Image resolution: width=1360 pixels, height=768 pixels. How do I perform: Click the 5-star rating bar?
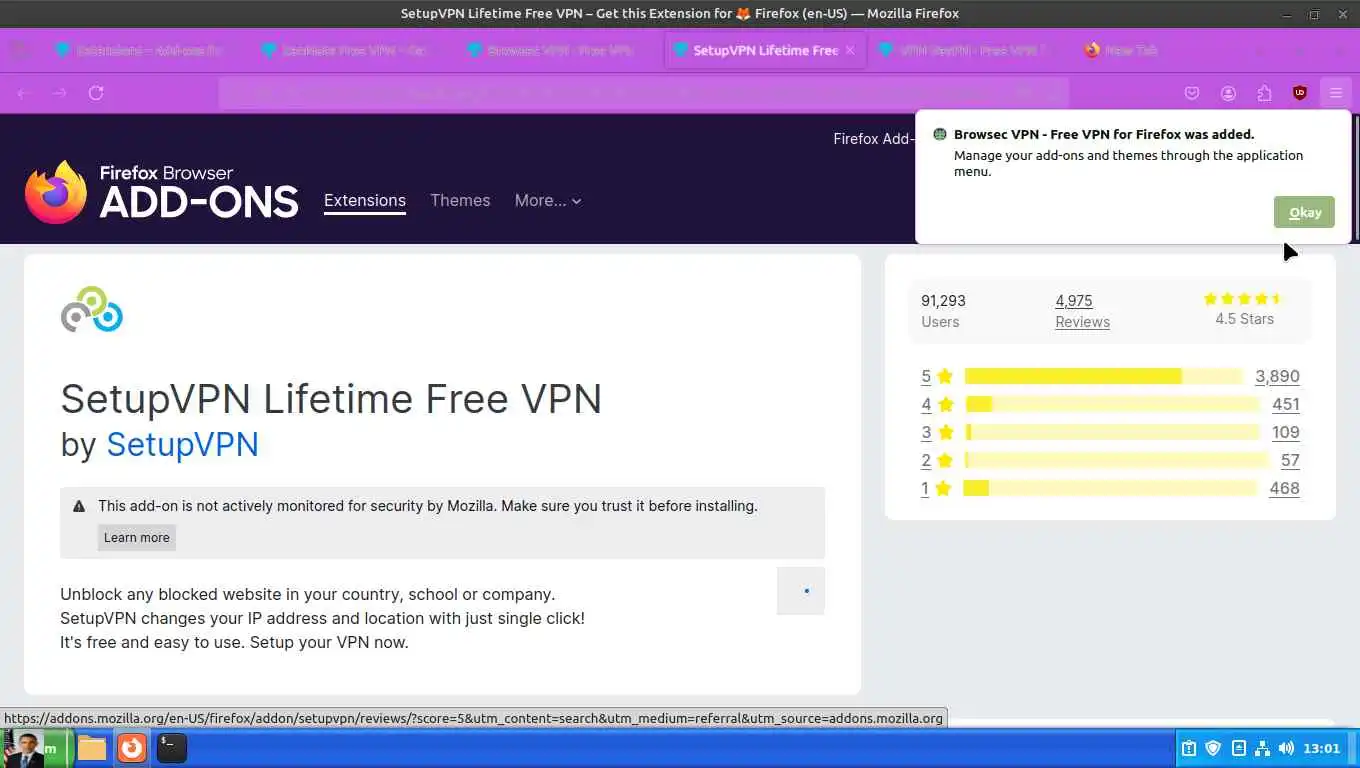(x=1103, y=376)
